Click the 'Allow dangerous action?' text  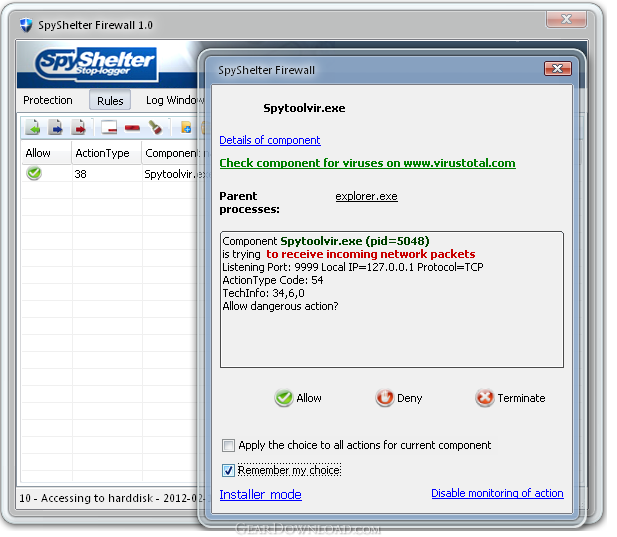280,306
